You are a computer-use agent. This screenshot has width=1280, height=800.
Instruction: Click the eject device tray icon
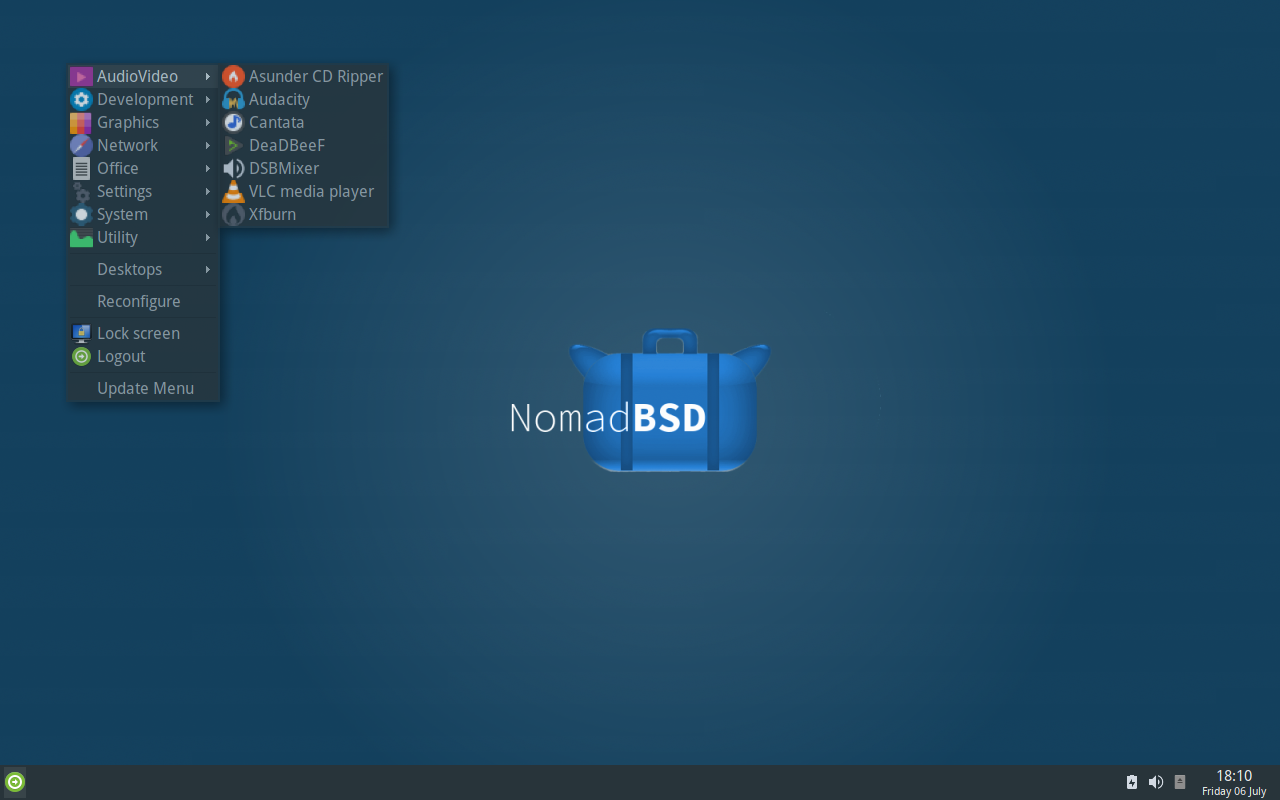pos(1180,782)
